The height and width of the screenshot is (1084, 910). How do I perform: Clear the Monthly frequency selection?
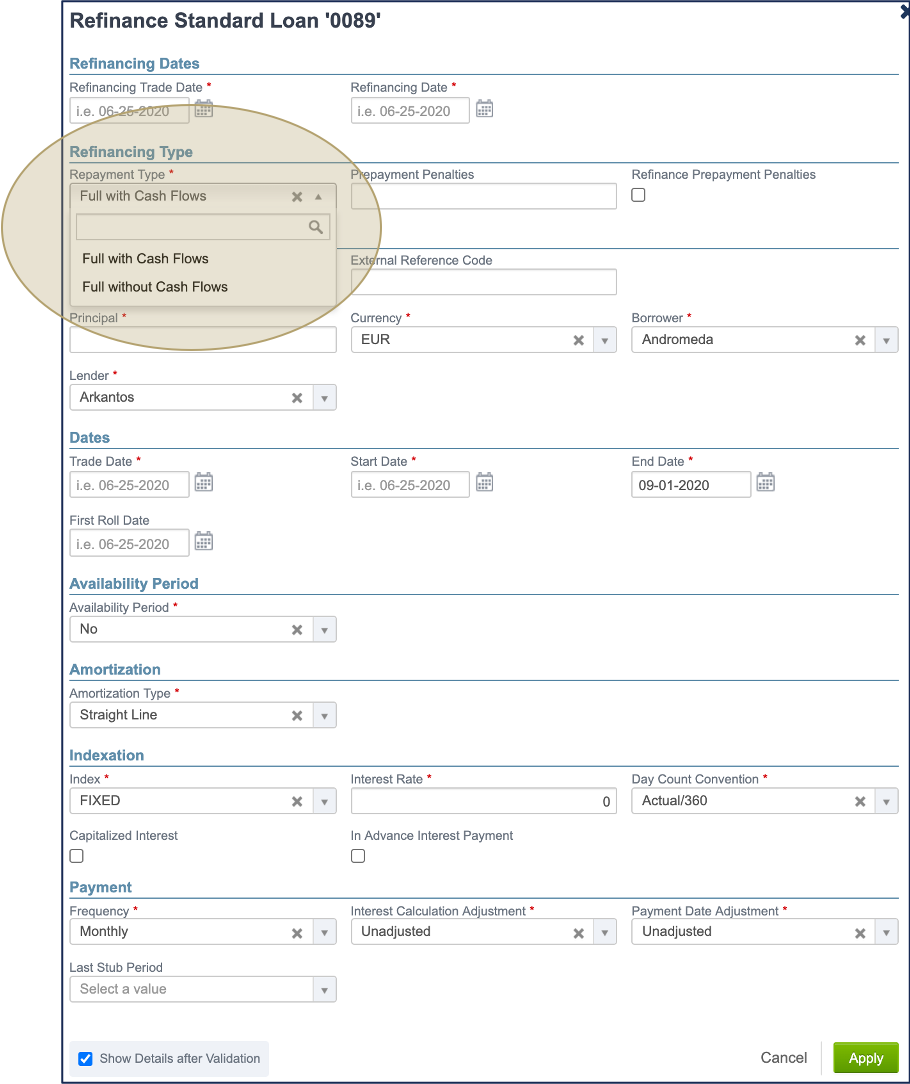coord(297,933)
